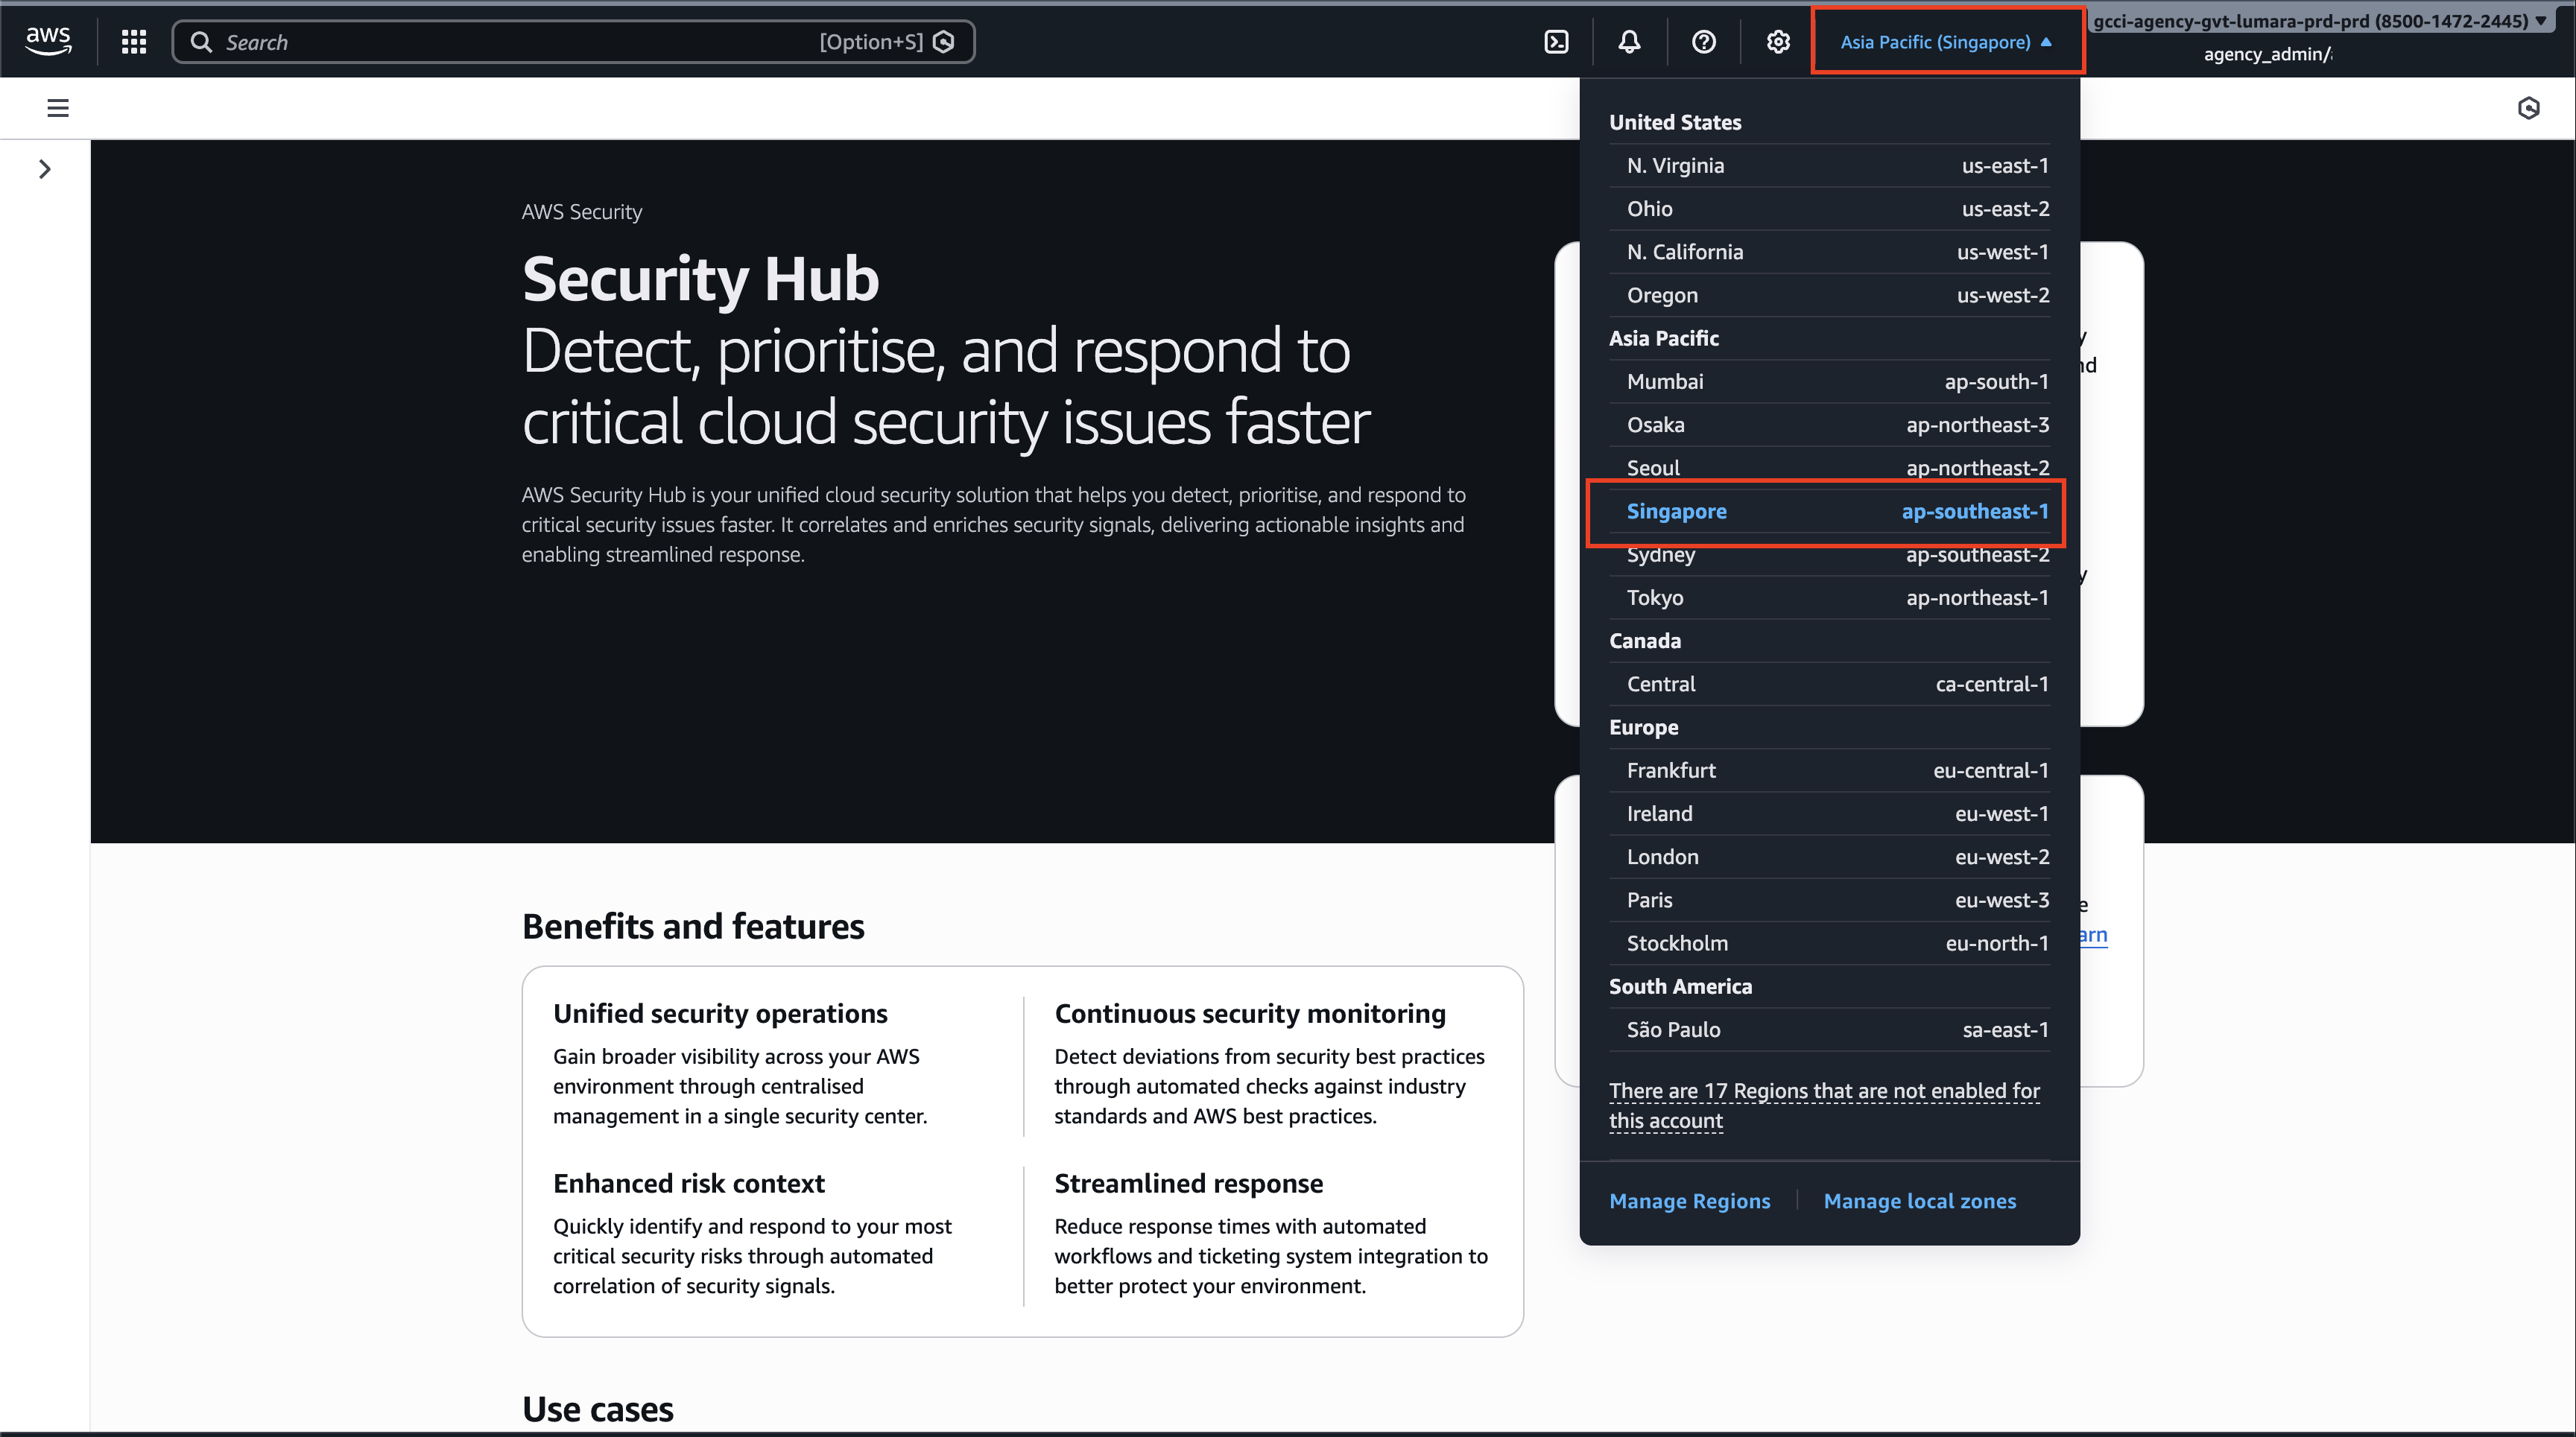Click the Benefits and features heading
Screen dimensions: 2576x1437
pos(693,926)
